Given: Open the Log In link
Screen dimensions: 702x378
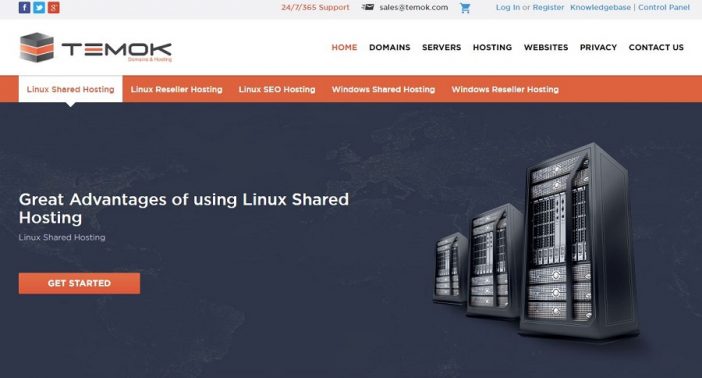Looking at the screenshot, I should [508, 7].
